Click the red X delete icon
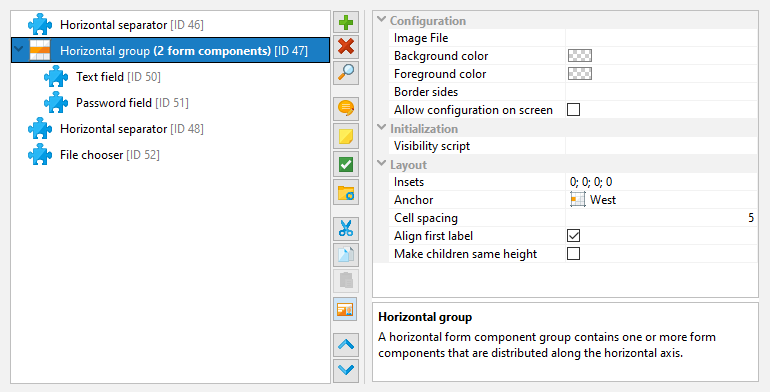 point(346,47)
